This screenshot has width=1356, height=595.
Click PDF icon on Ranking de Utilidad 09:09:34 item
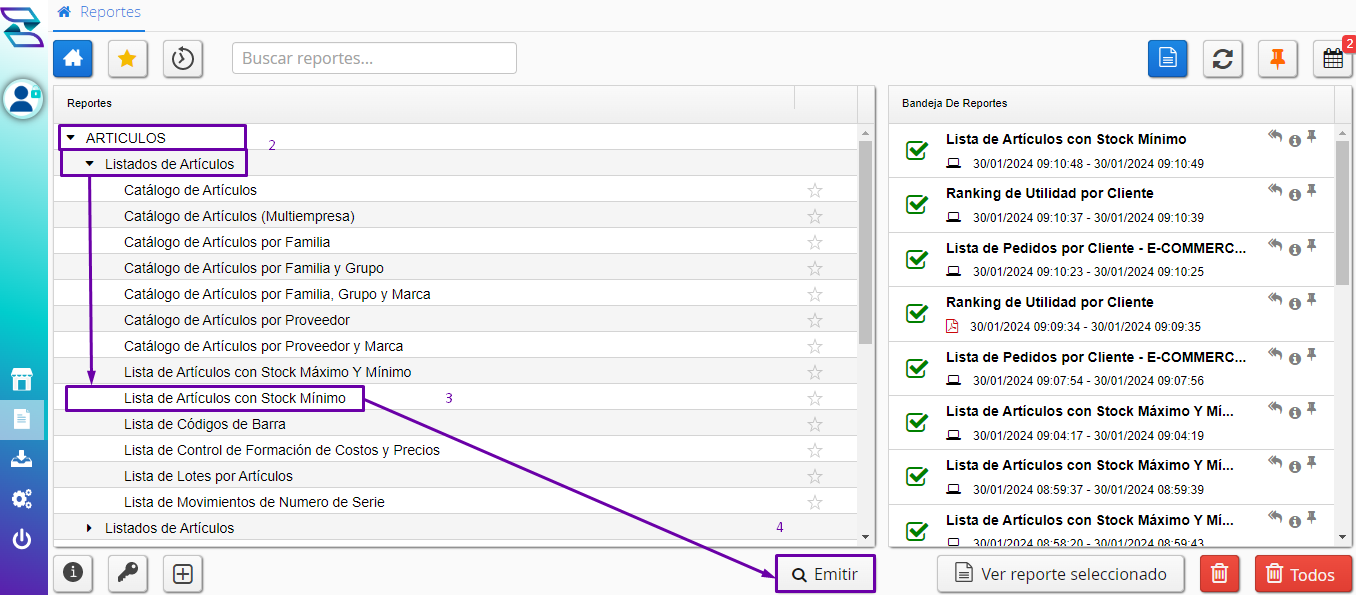[x=952, y=326]
